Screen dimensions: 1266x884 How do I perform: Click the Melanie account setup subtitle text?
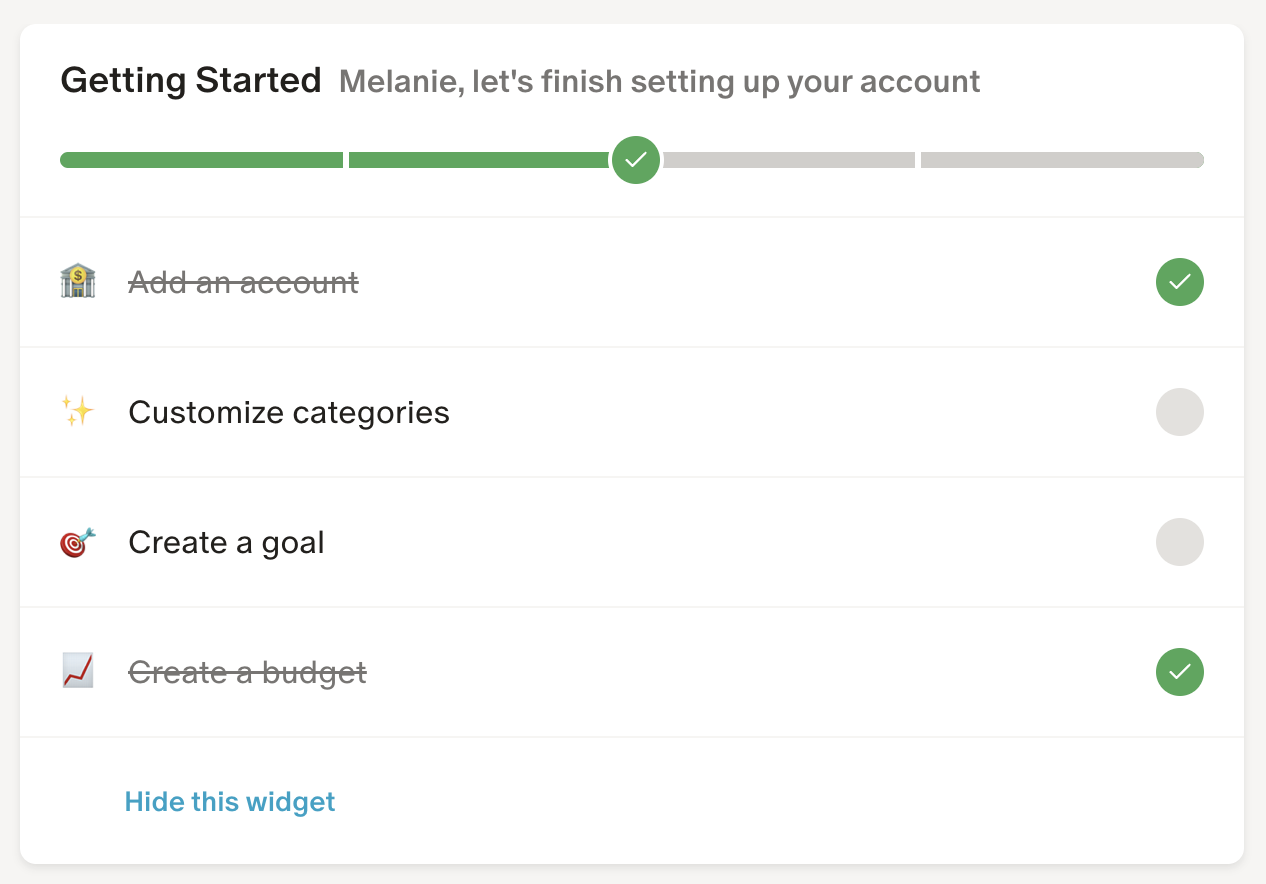(659, 81)
